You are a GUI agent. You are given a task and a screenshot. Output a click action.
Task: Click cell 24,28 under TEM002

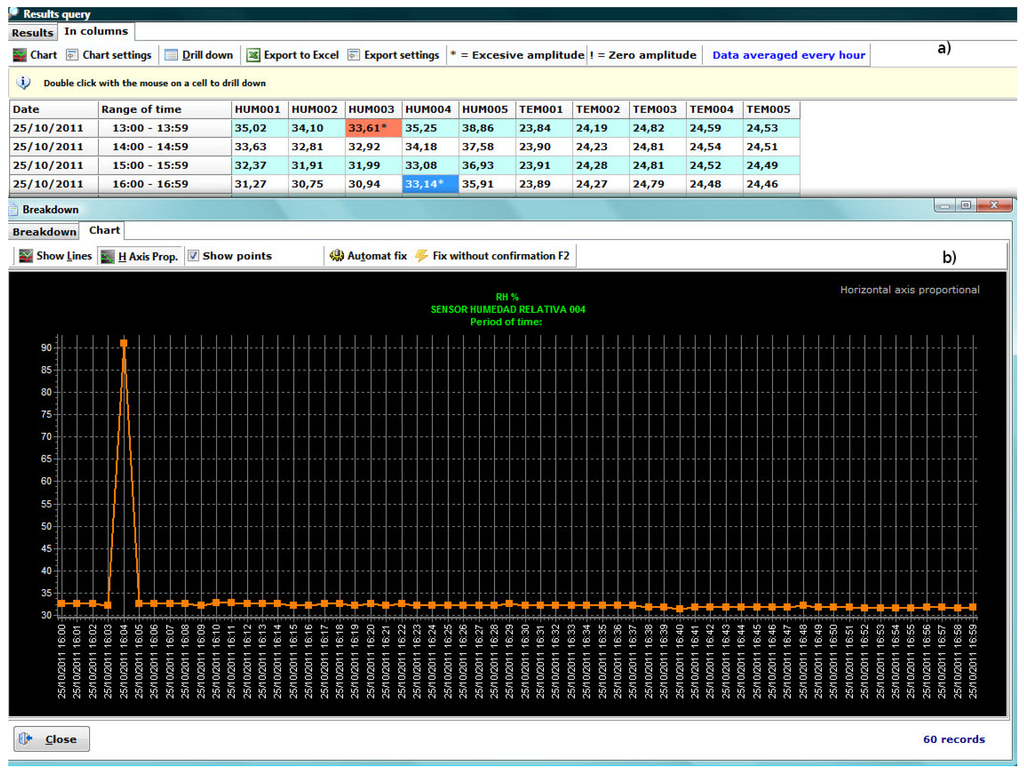coord(601,165)
